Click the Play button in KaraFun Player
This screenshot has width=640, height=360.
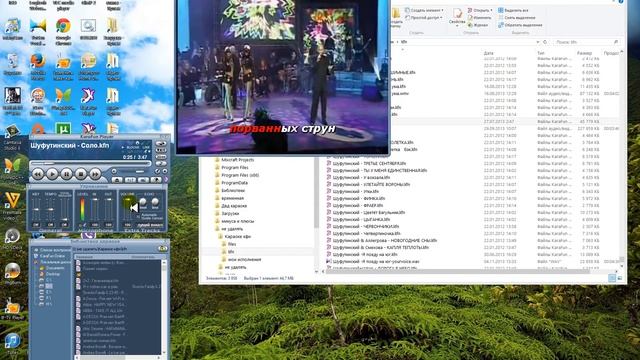point(52,174)
